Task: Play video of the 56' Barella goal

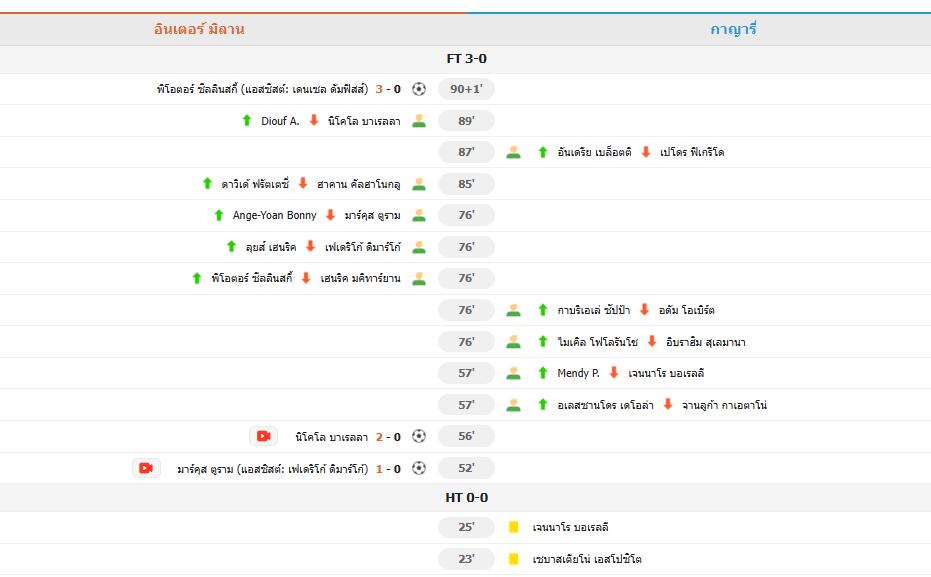Action: [263, 436]
